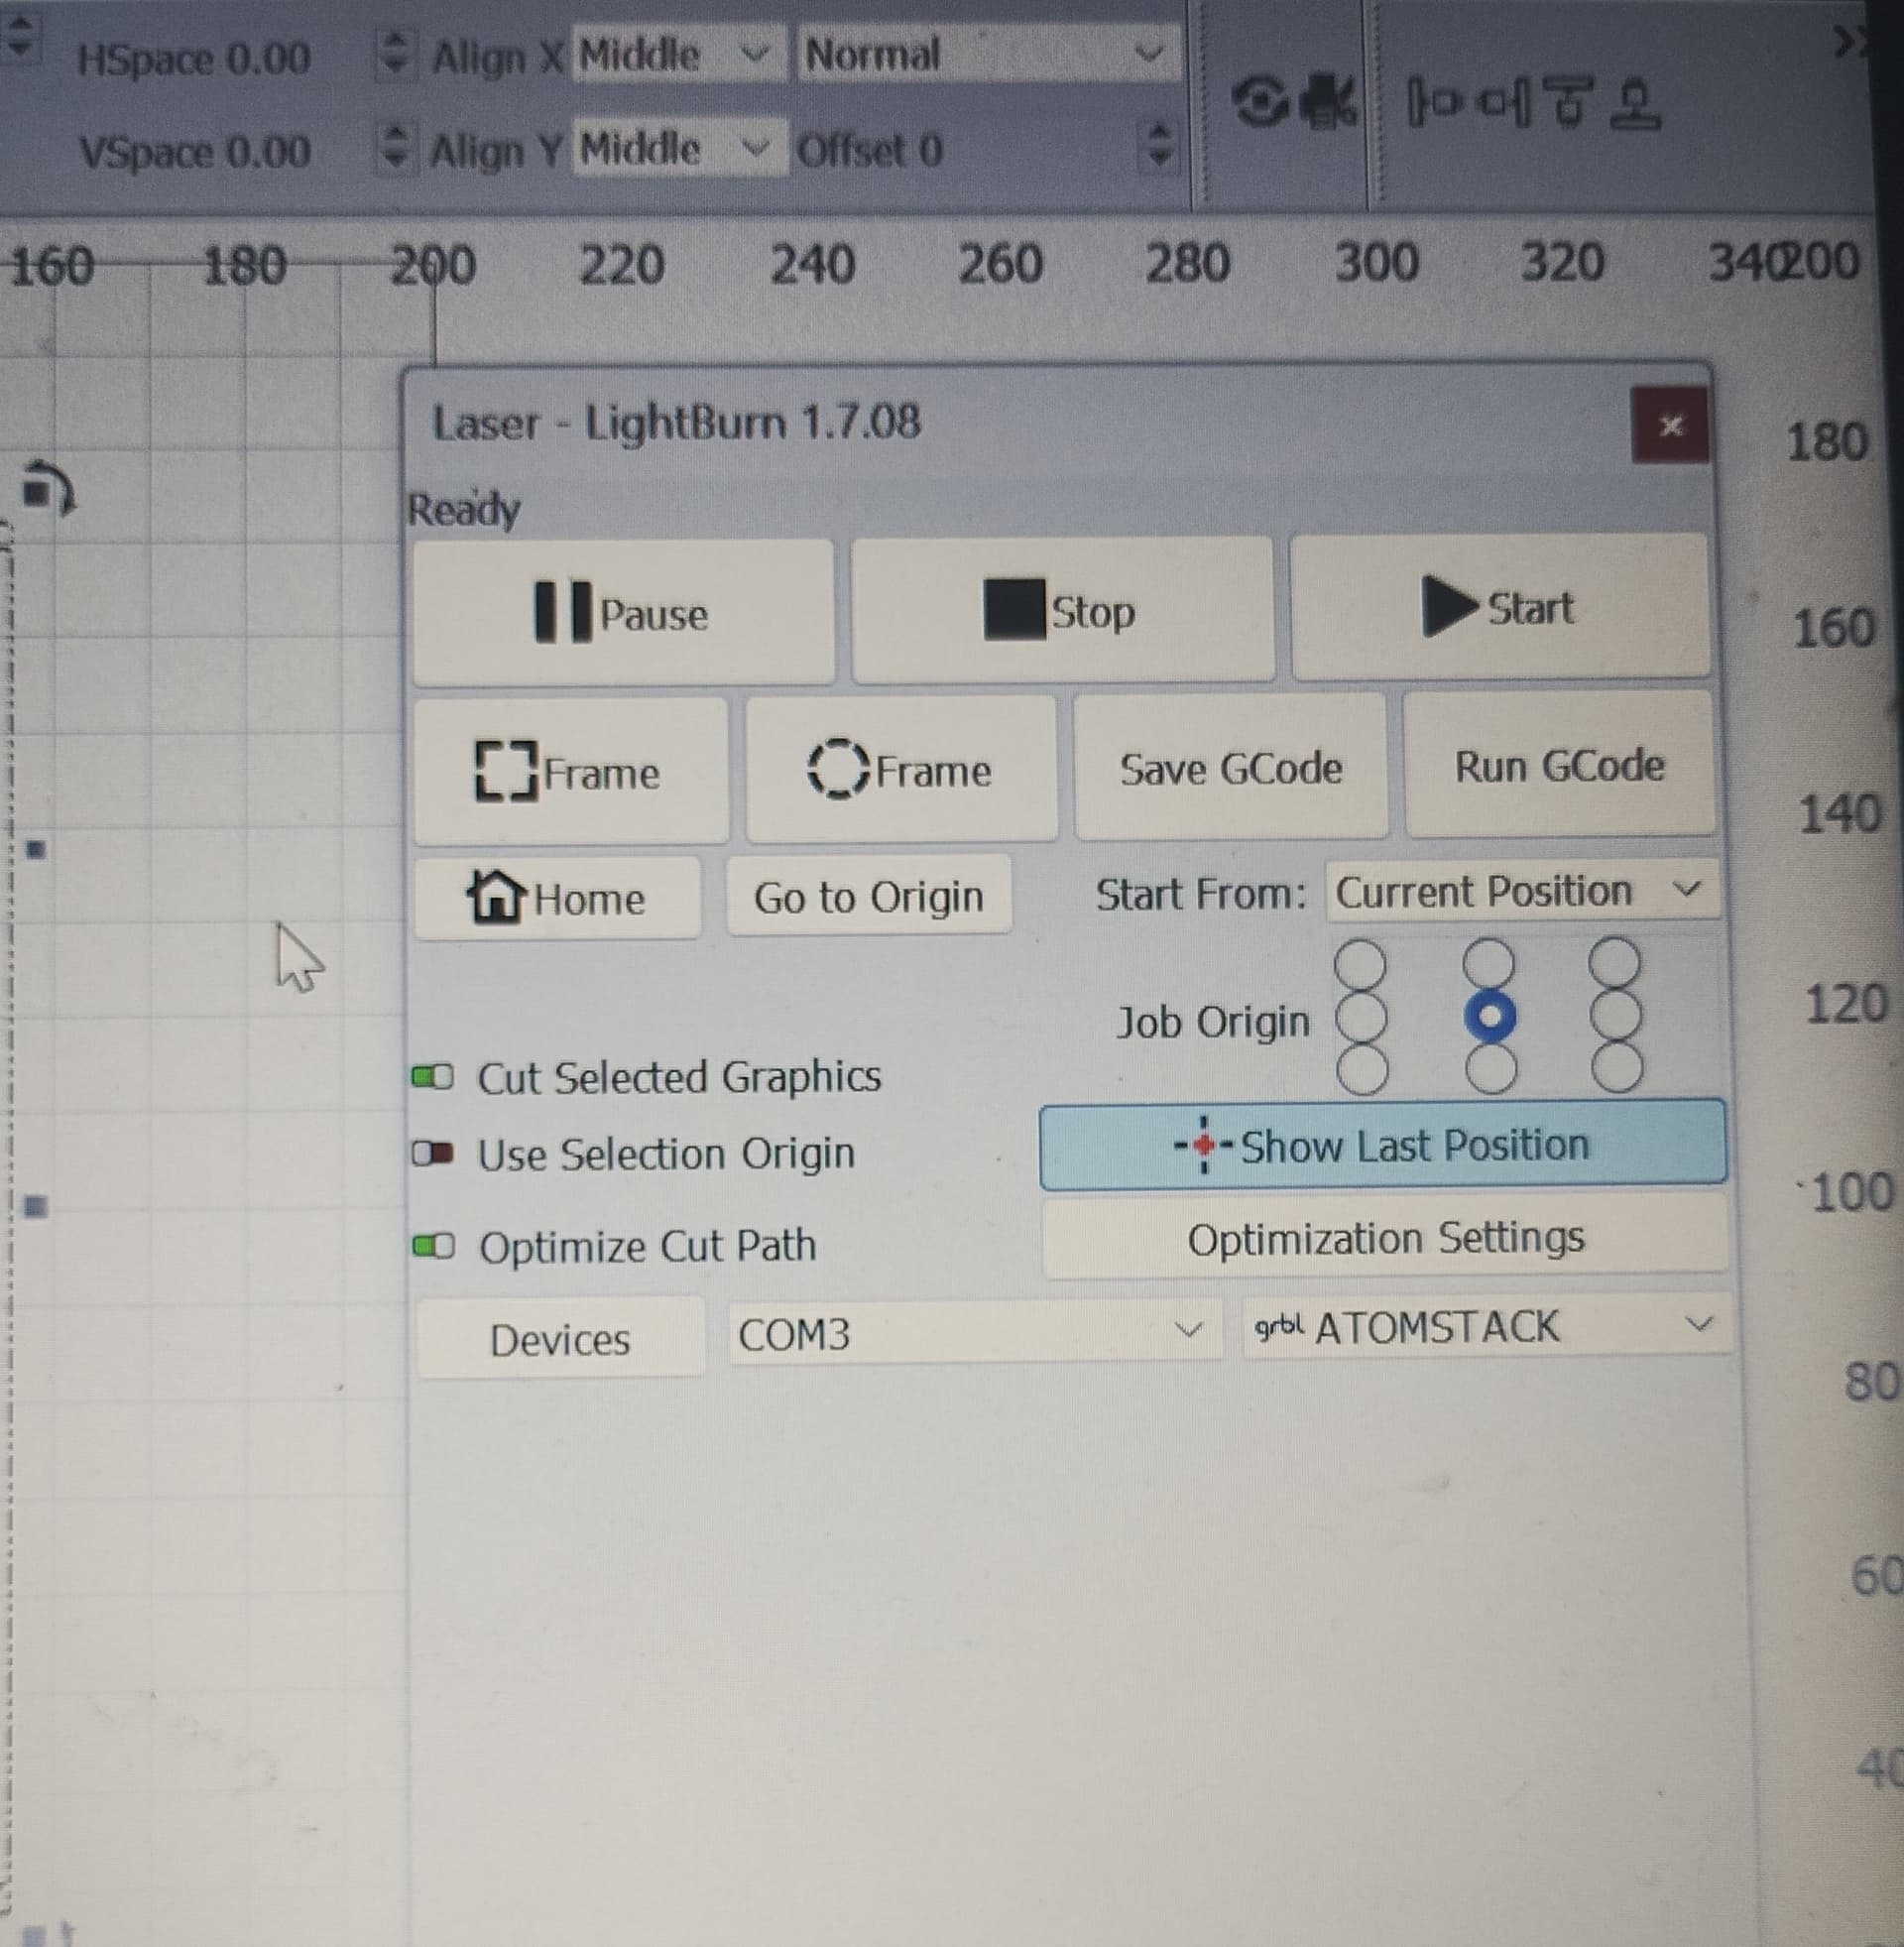Stop the laser job
Viewport: 1904px width, 1947px height.
click(1062, 610)
